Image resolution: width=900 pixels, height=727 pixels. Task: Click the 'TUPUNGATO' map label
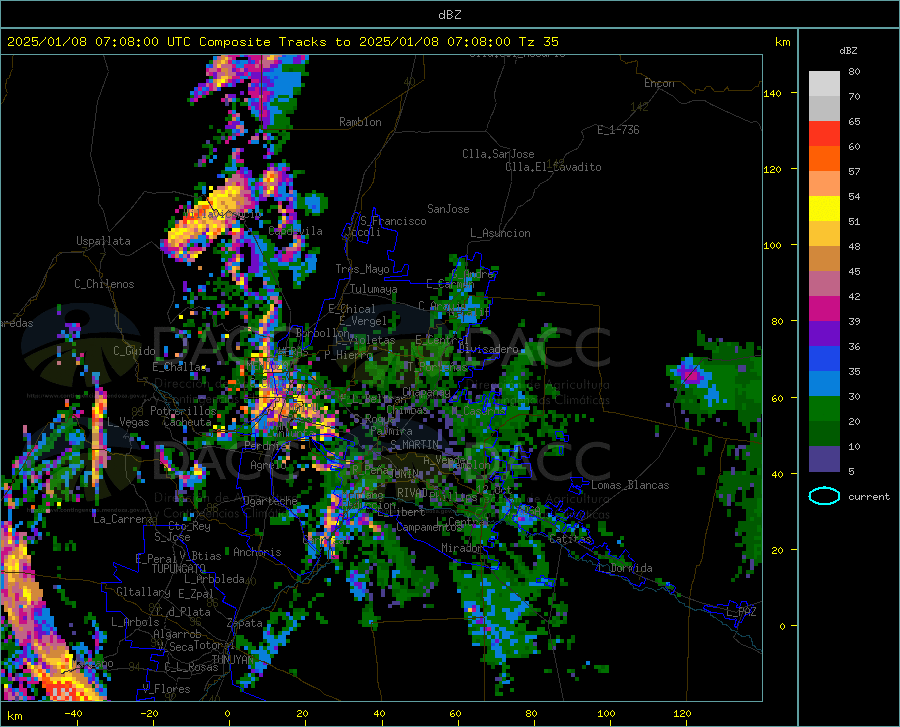(179, 569)
